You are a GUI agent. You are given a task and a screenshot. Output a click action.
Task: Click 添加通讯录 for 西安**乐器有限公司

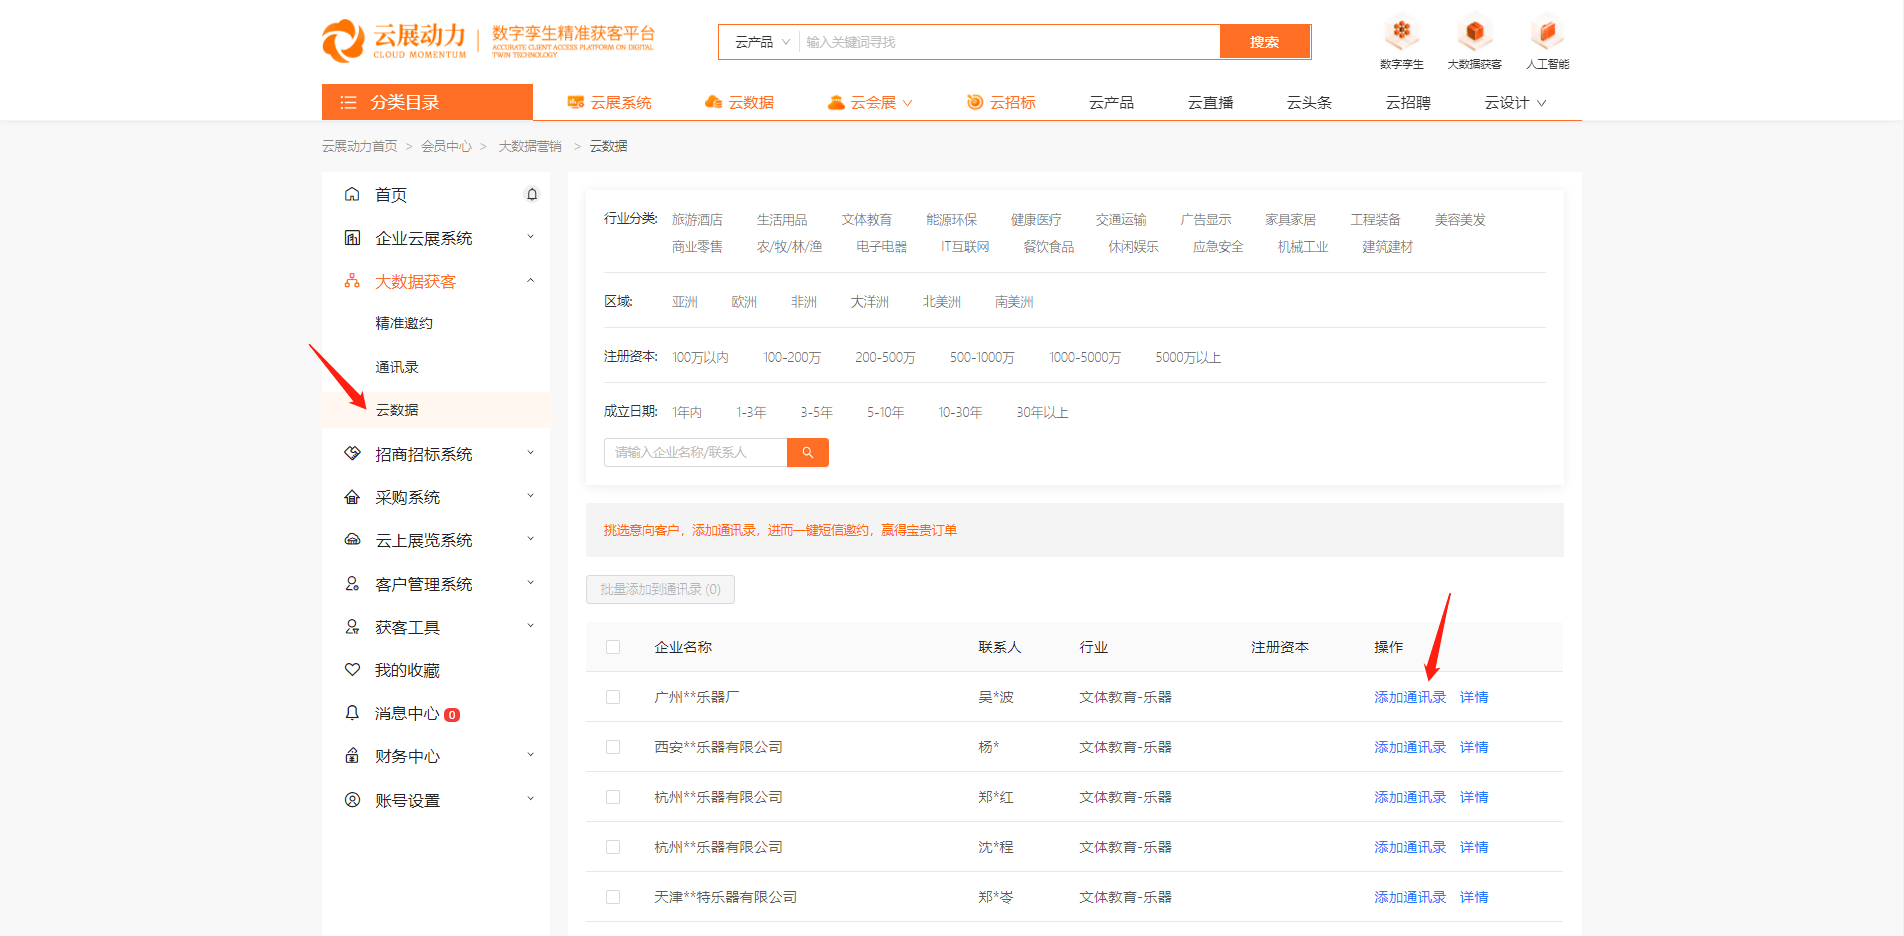(1409, 746)
